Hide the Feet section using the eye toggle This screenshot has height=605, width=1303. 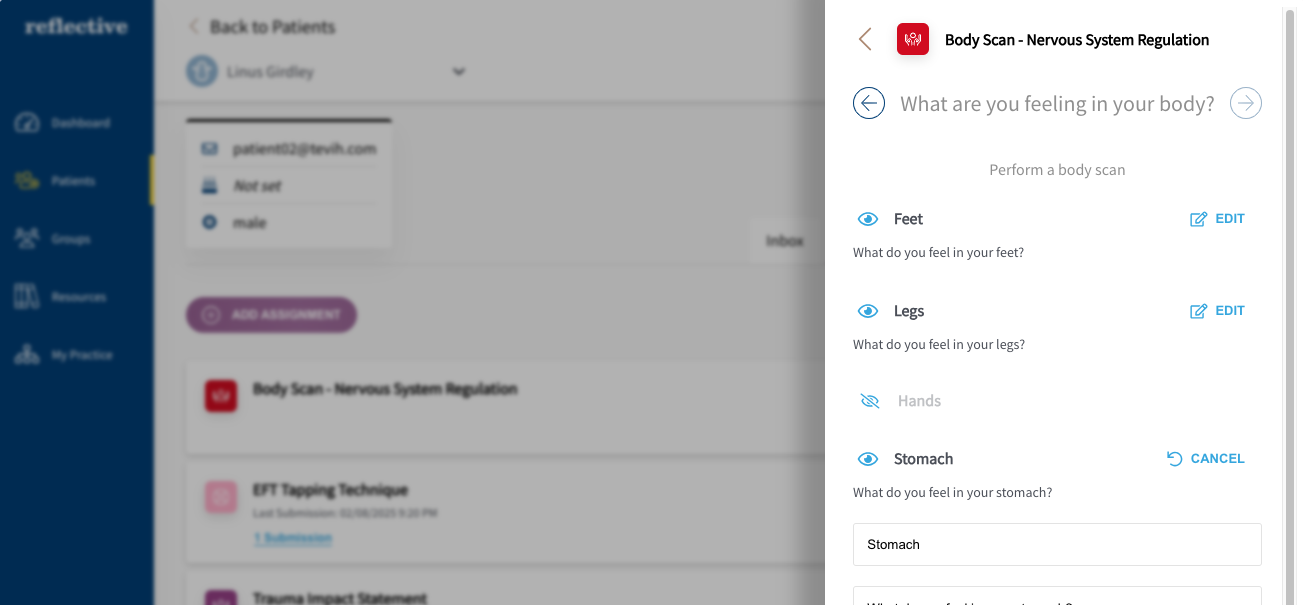[867, 218]
